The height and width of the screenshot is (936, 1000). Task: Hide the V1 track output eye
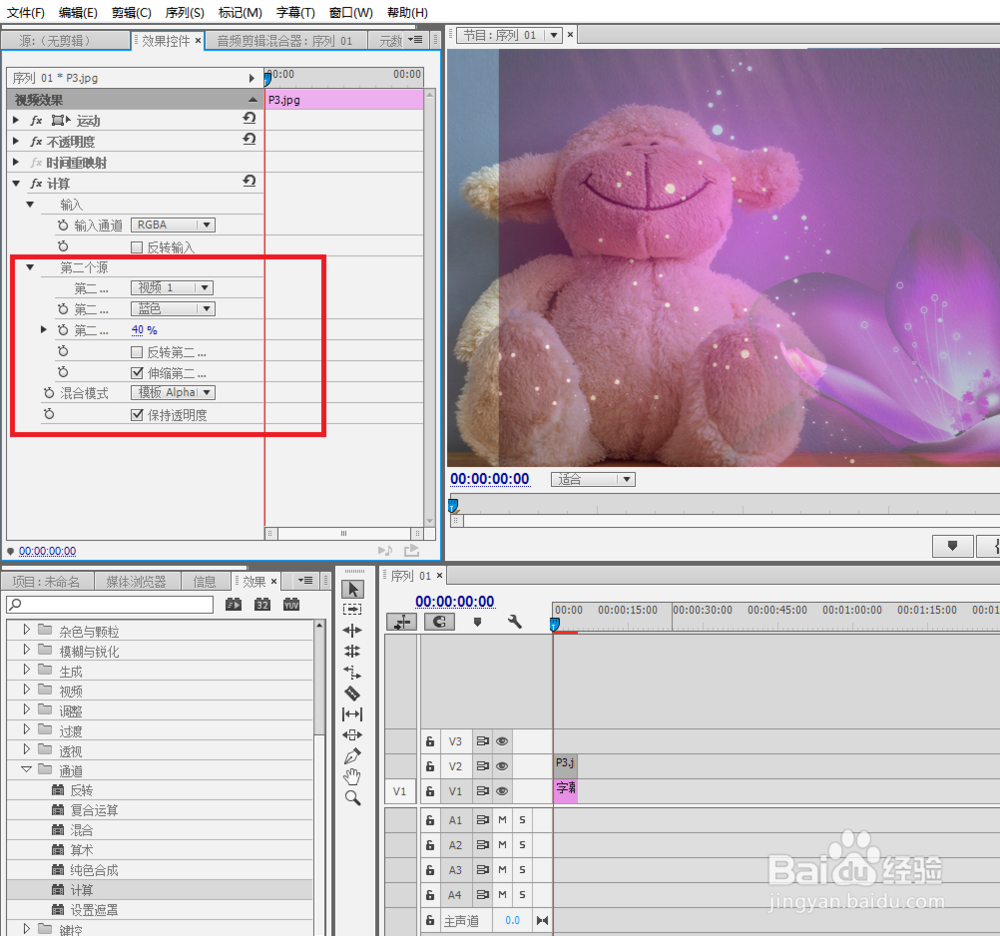502,791
